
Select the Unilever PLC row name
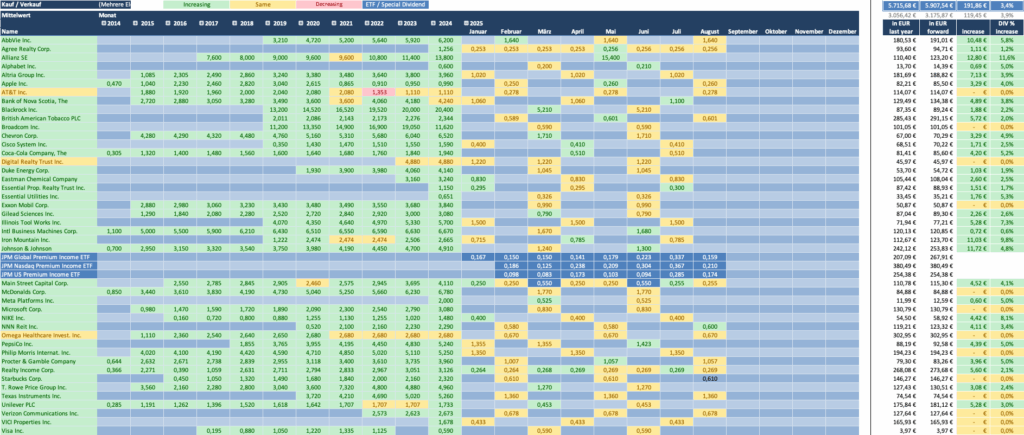[x=48, y=404]
